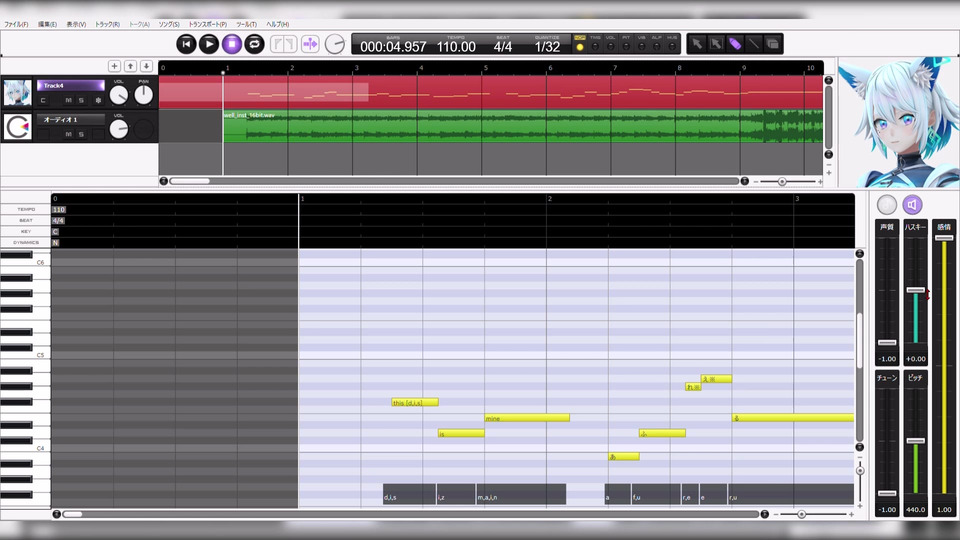960x540 pixels.
Task: Select the well_inst_16bit.wav audio clip
Action: pyautogui.click(x=523, y=126)
